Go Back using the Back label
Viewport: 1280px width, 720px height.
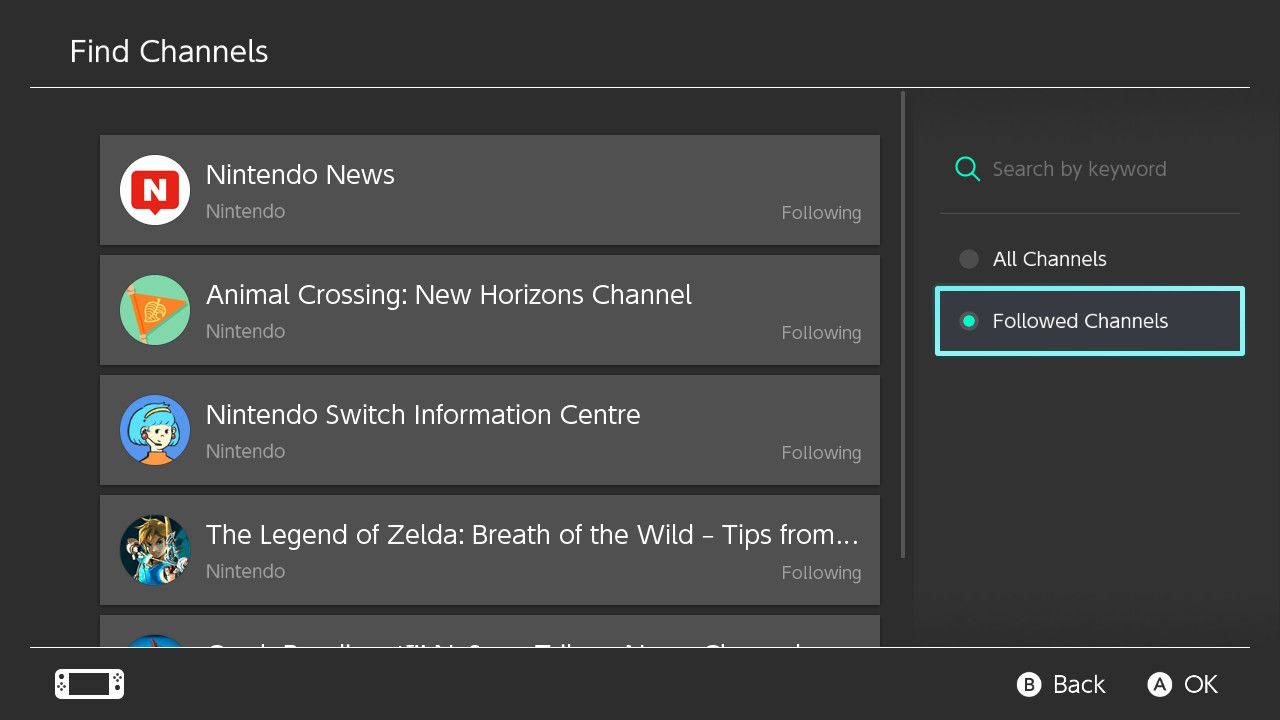[x=1079, y=684]
